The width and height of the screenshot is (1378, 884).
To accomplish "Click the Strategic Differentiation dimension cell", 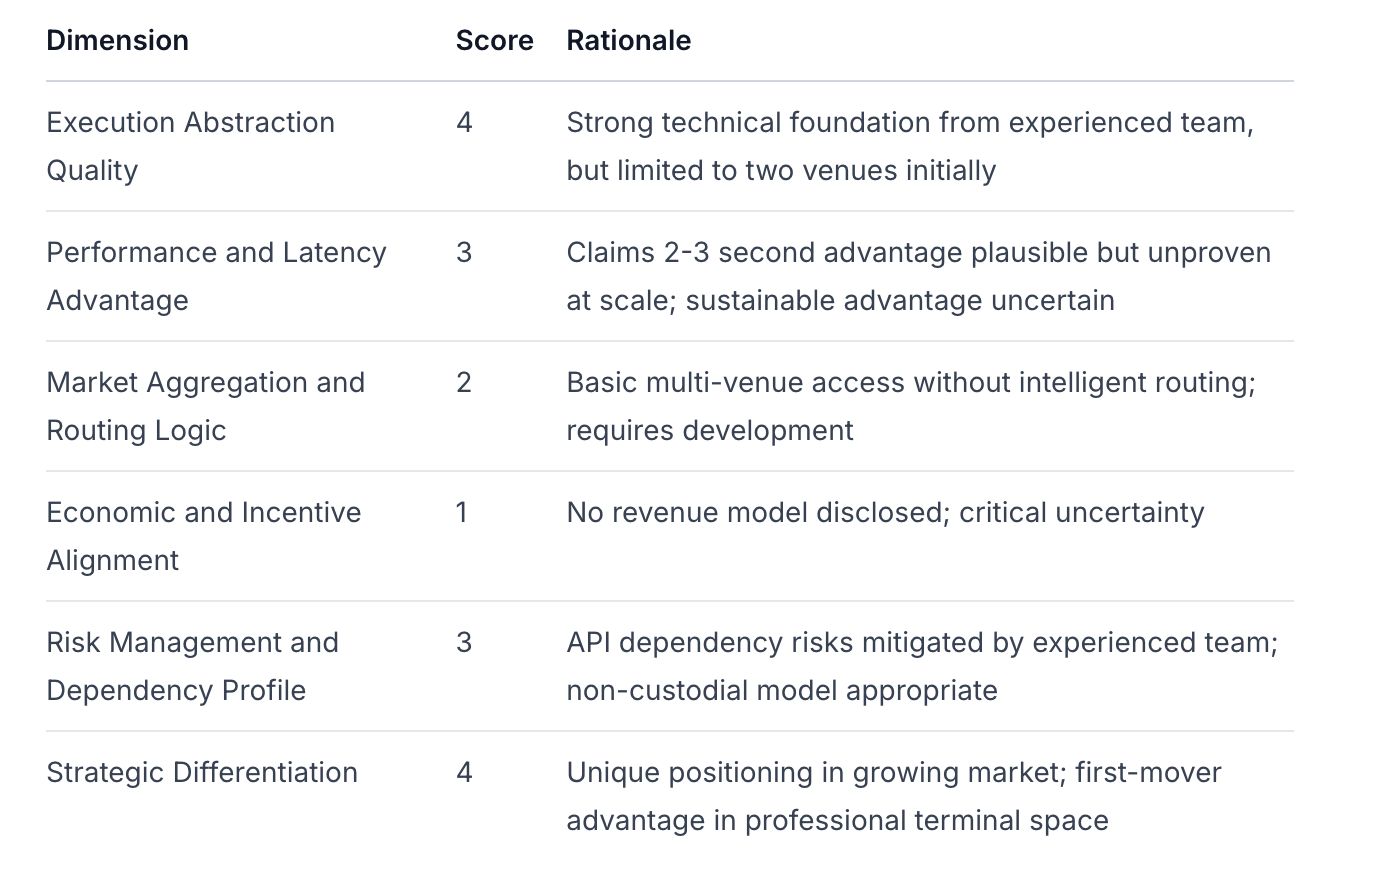I will coord(202,772).
